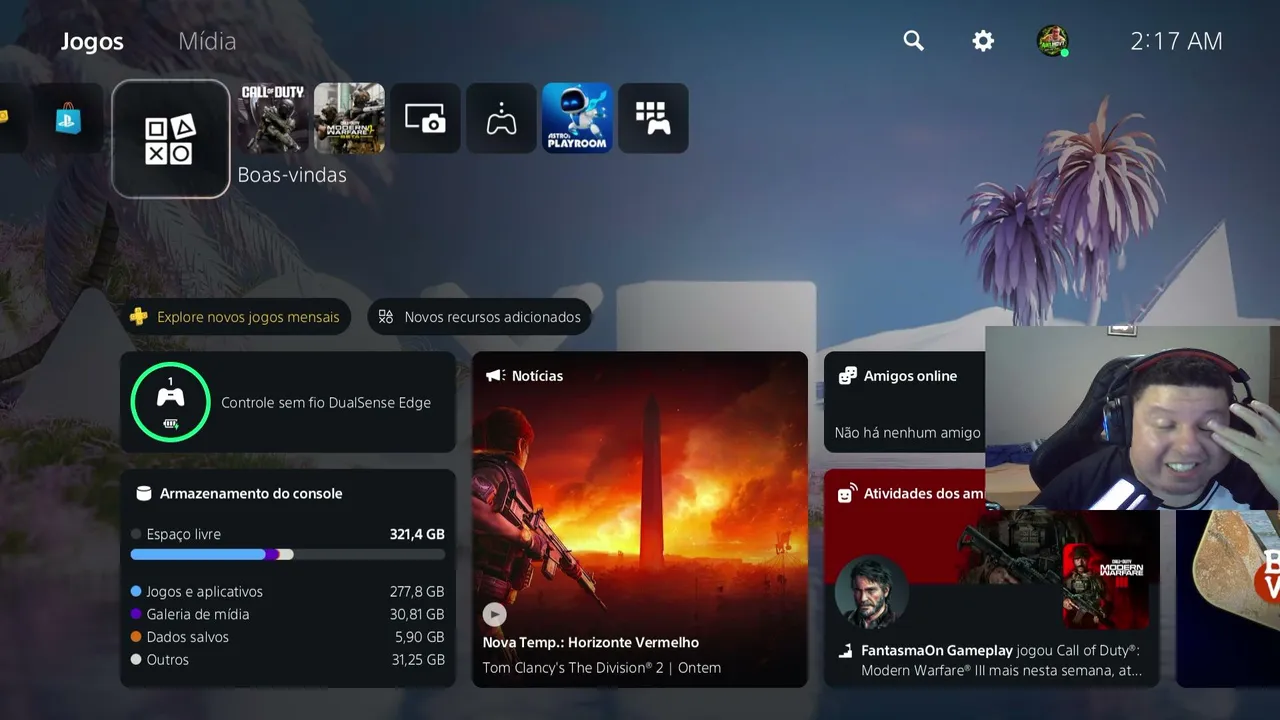Open Search magnifying glass
1280x720 pixels.
click(913, 41)
